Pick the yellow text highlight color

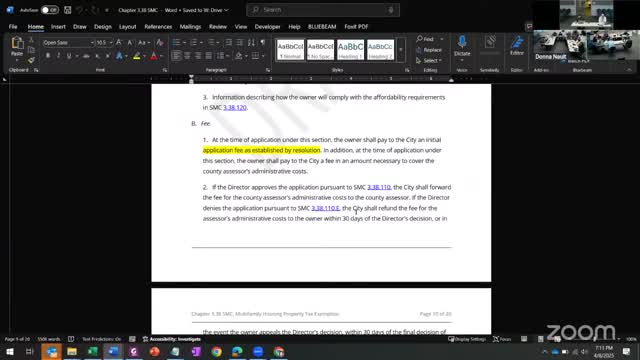pos(137,56)
